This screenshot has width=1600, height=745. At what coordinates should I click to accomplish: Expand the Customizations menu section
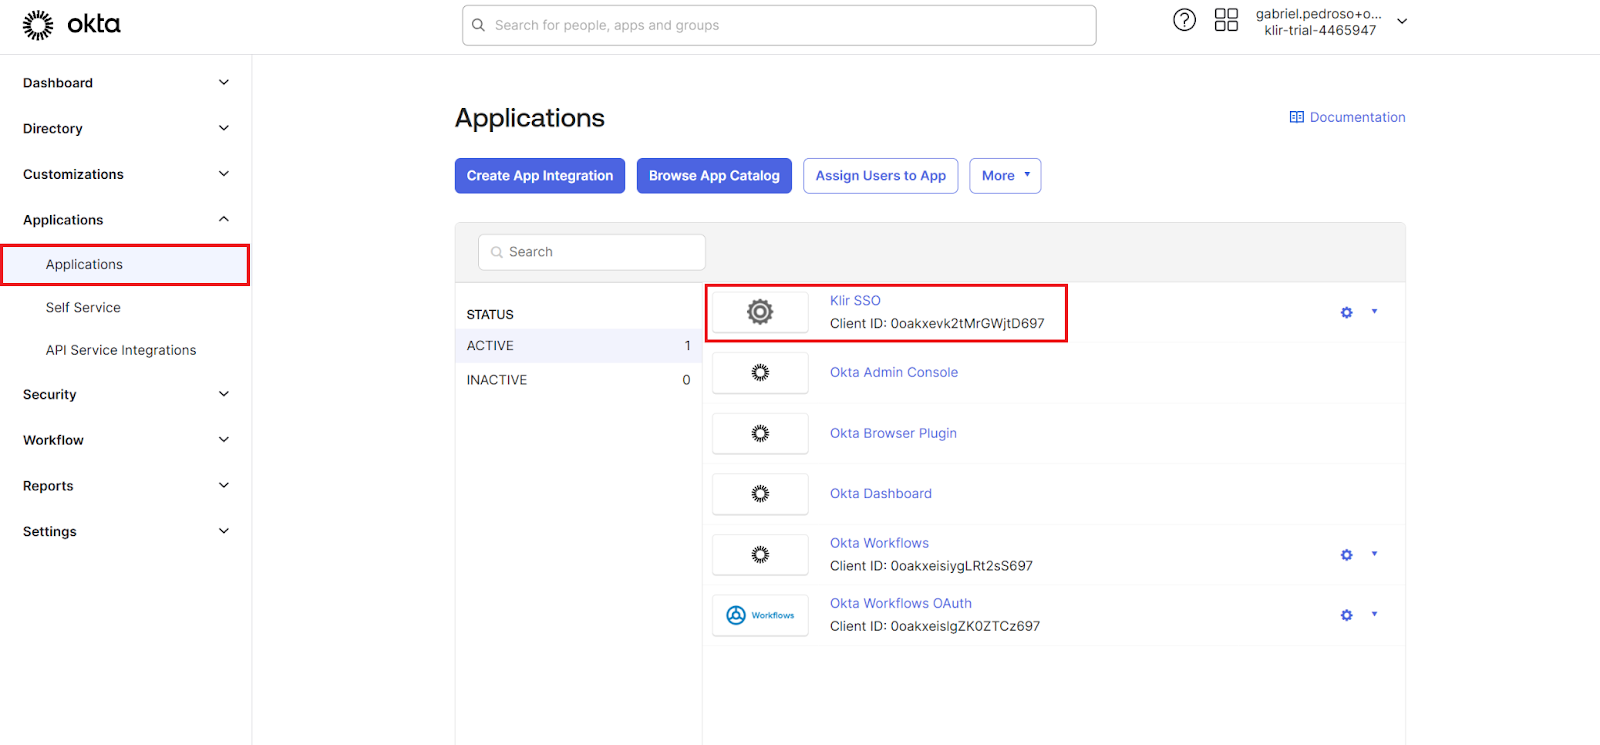(224, 174)
